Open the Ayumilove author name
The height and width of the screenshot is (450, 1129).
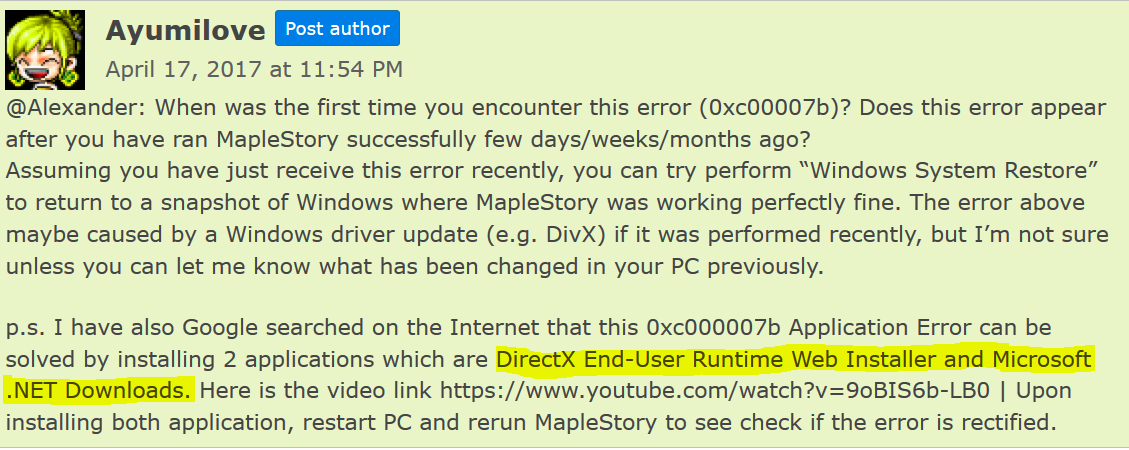coord(185,30)
